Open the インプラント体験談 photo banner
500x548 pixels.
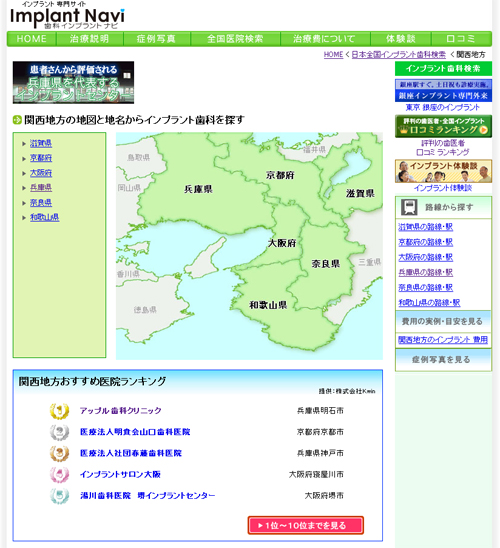coord(443,171)
